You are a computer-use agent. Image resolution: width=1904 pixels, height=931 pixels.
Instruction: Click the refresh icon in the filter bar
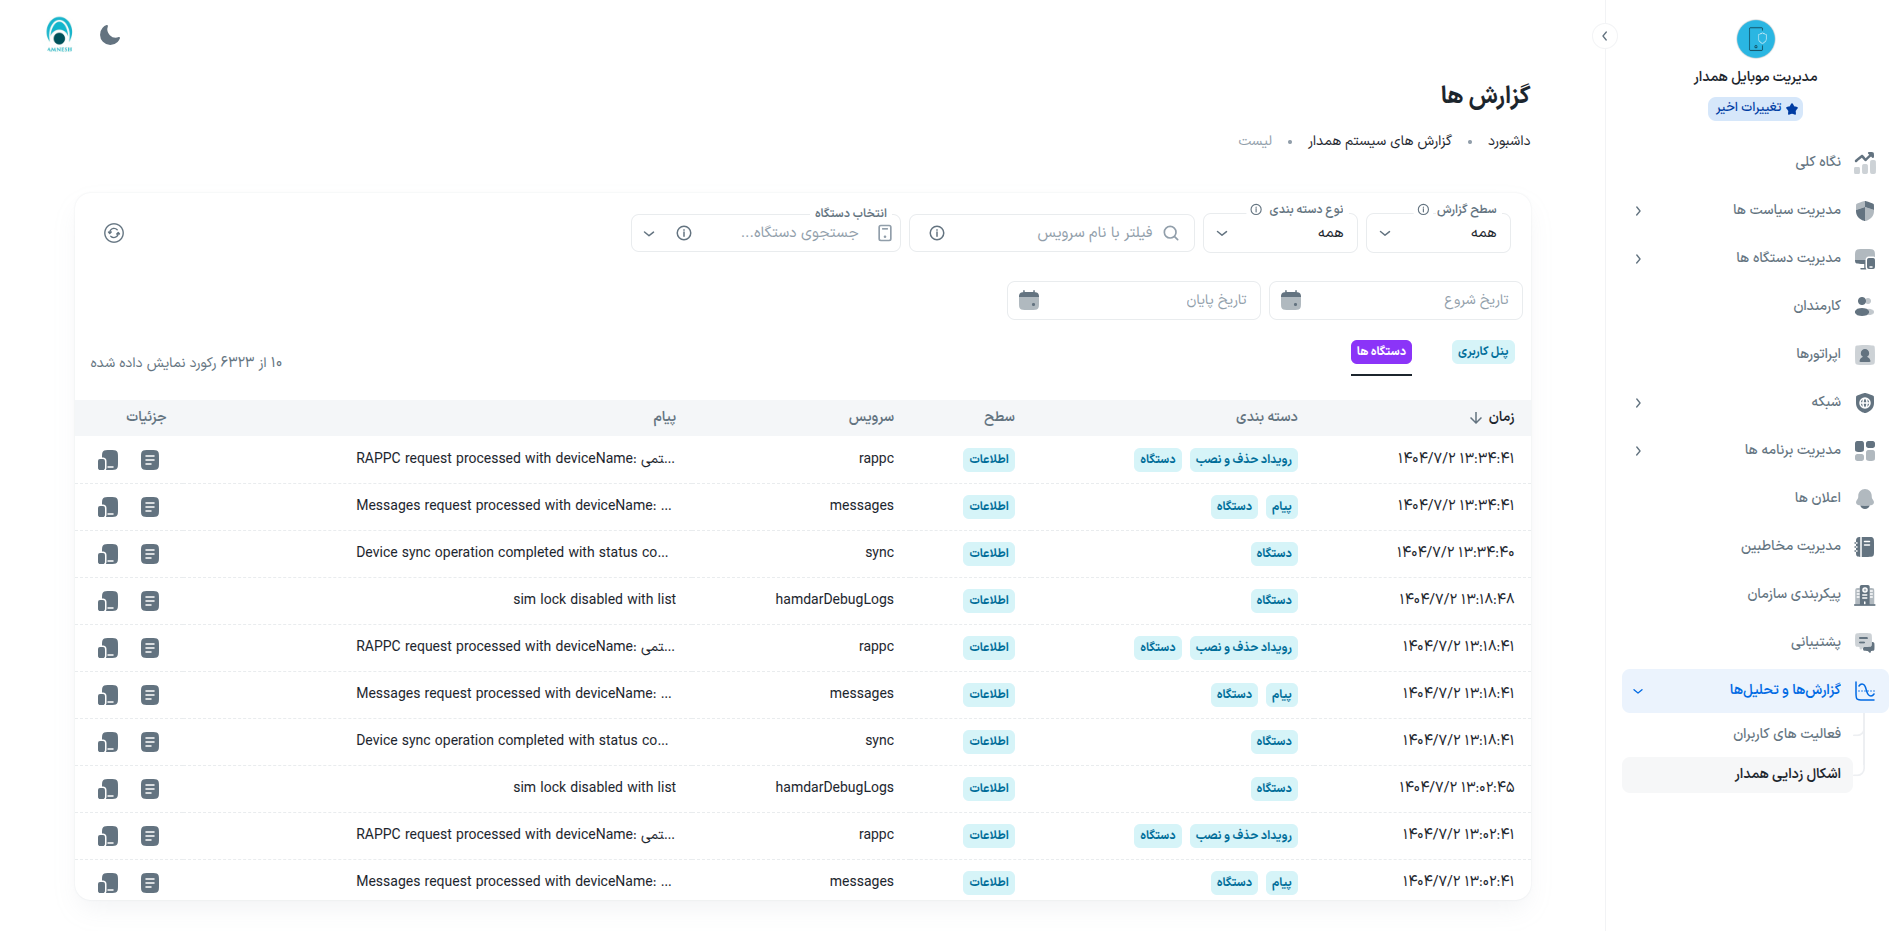click(x=114, y=233)
